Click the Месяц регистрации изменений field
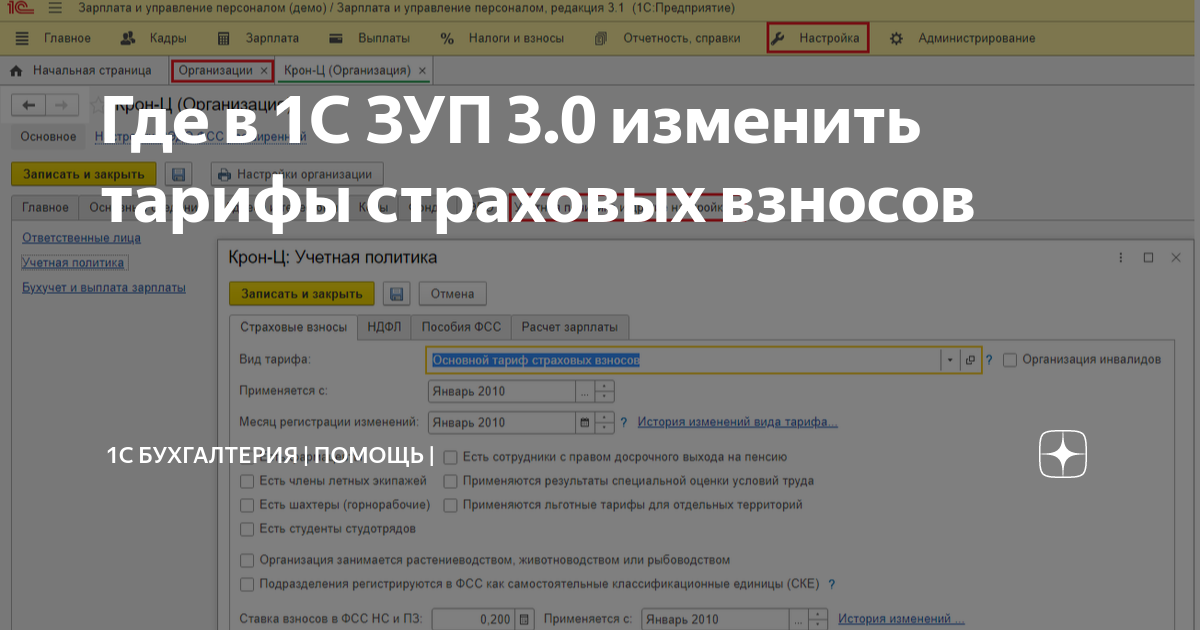Image resolution: width=1200 pixels, height=630 pixels. 502,422
